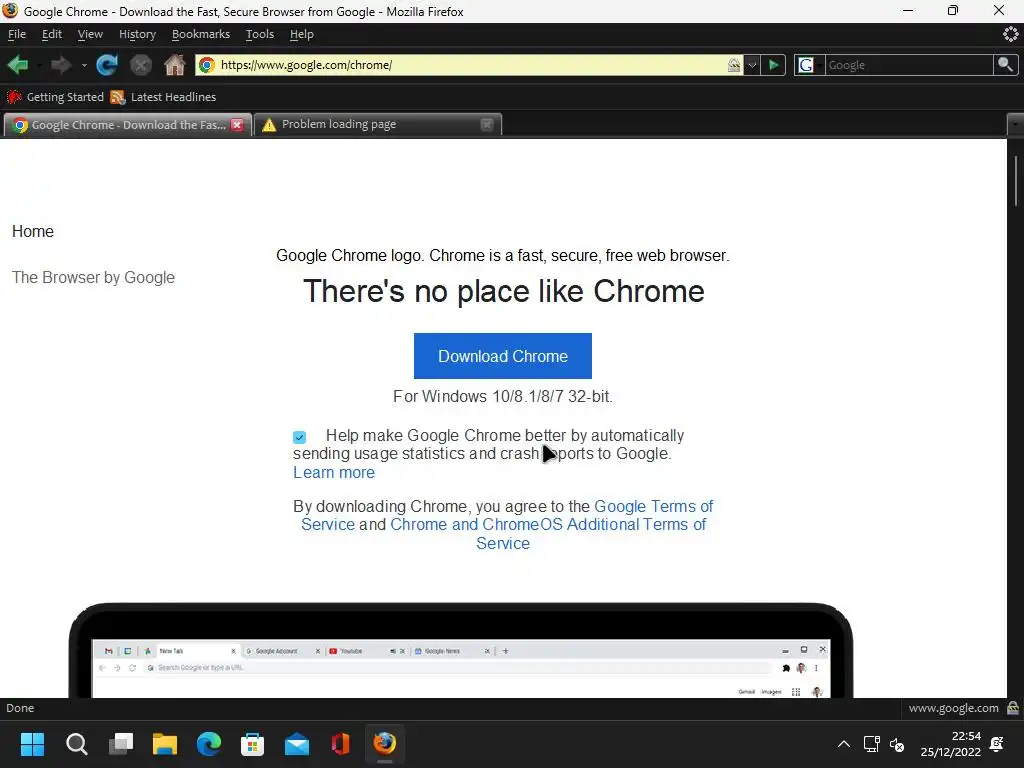
Task: Click the green Back arrow button
Action: click(18, 65)
